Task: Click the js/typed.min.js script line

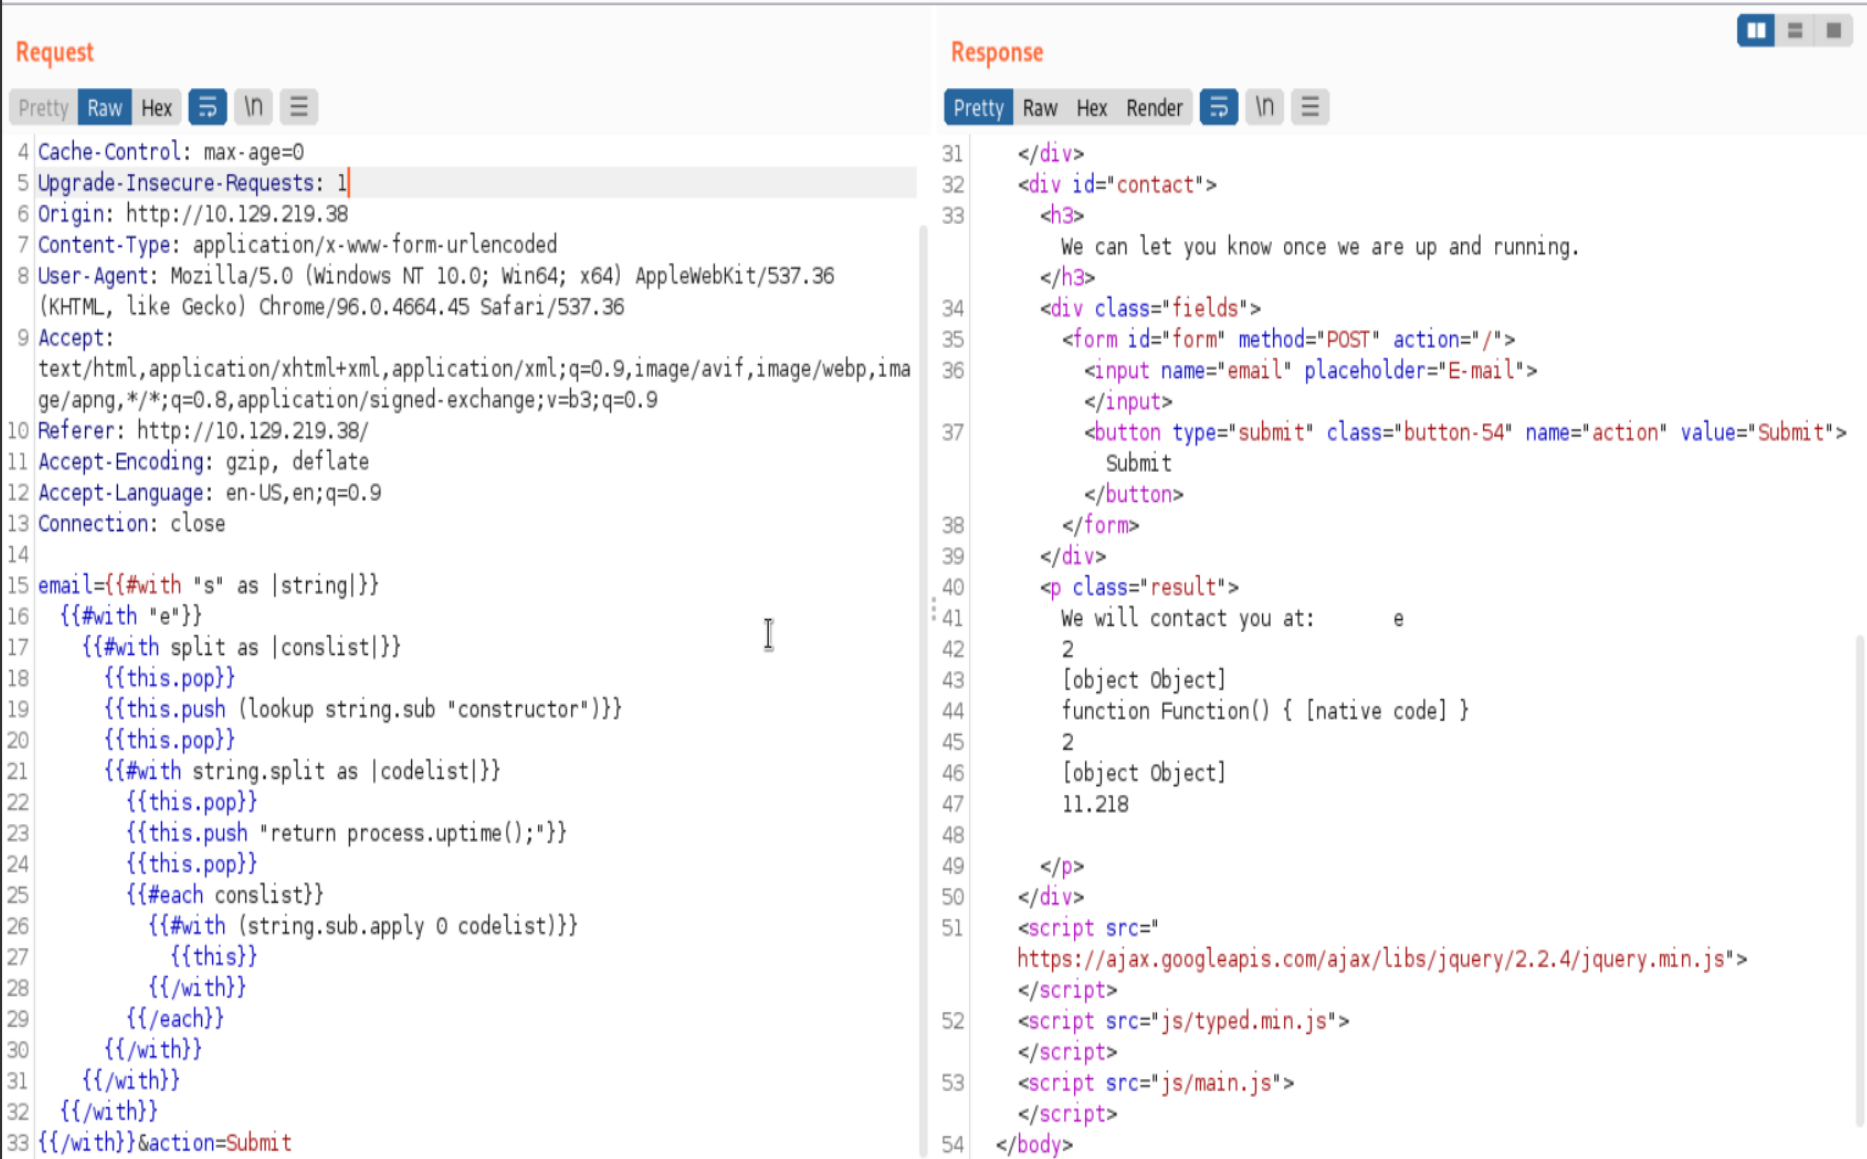Action: [1184, 1021]
